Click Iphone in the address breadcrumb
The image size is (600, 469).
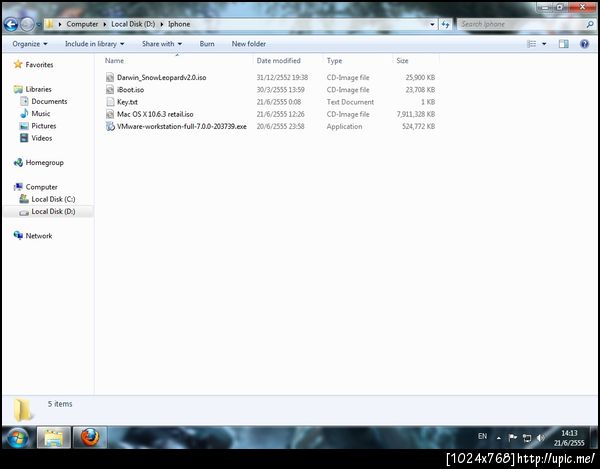179,24
